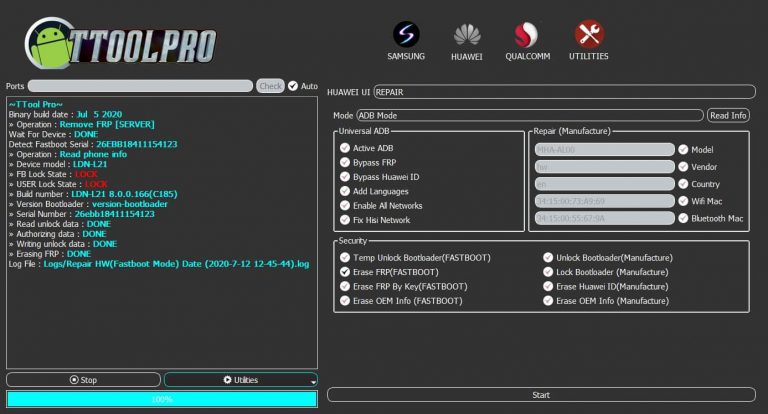The height and width of the screenshot is (414, 768).
Task: Click log file path link in log
Action: coord(176,264)
